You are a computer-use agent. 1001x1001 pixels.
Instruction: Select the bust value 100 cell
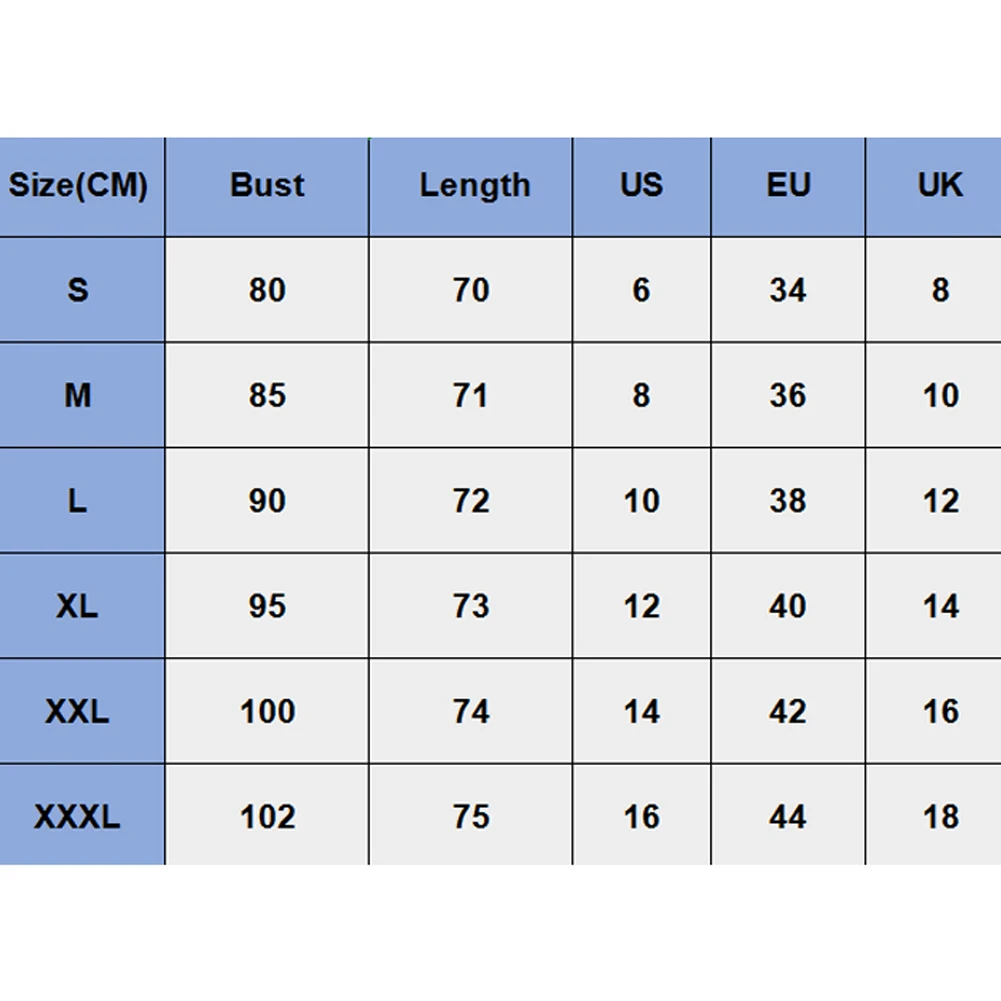(x=267, y=711)
